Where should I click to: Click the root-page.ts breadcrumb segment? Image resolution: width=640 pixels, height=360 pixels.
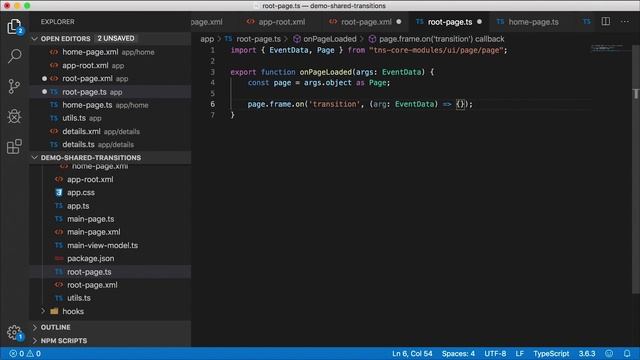pos(253,39)
